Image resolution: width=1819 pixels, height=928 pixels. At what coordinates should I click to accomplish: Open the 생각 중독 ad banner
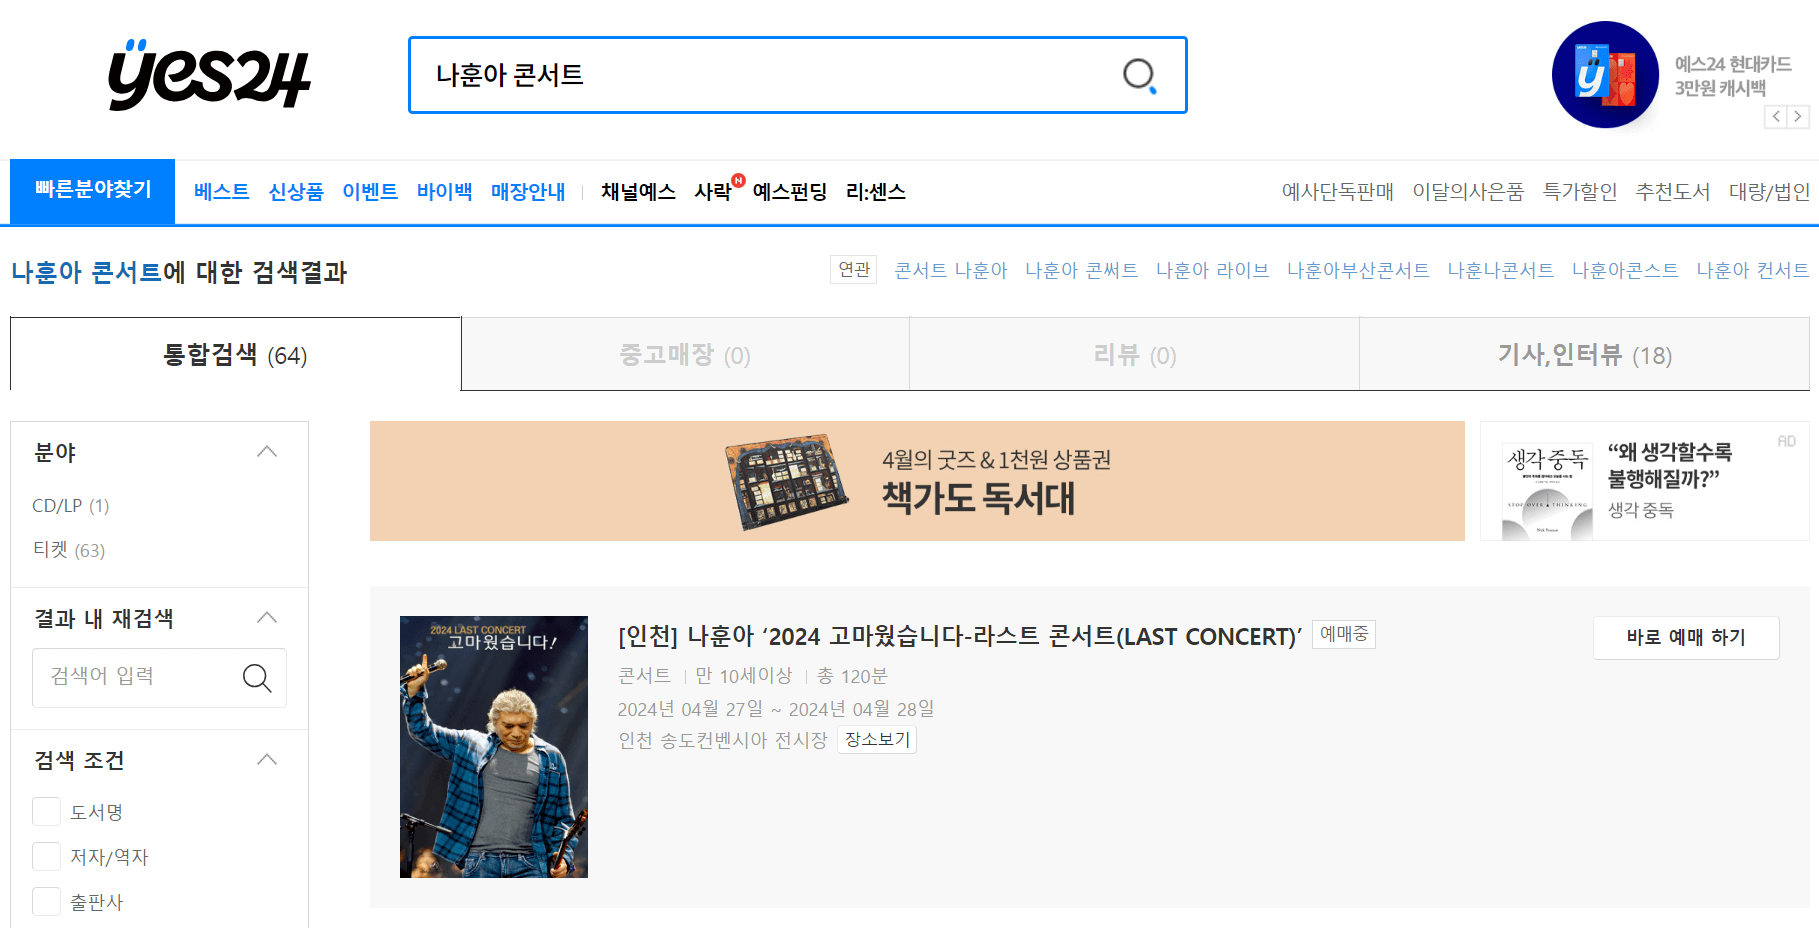1645,481
